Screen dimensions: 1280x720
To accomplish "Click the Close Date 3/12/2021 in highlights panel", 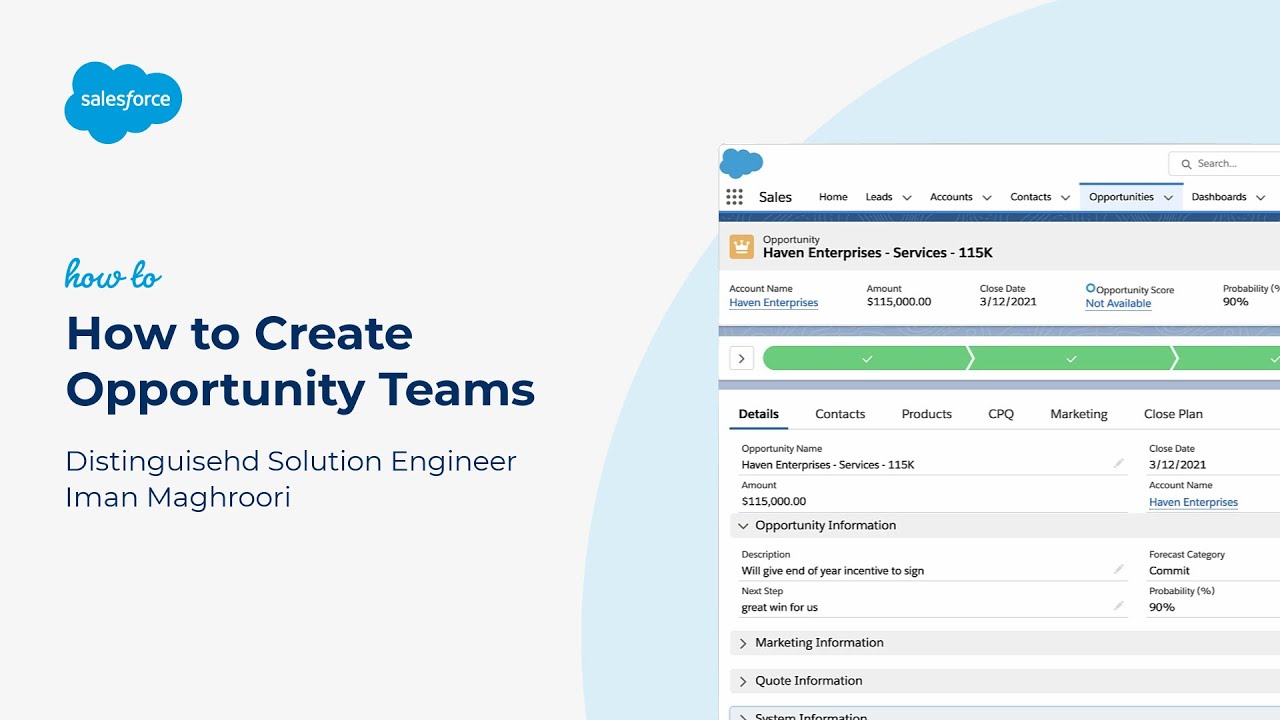I will 1008,302.
